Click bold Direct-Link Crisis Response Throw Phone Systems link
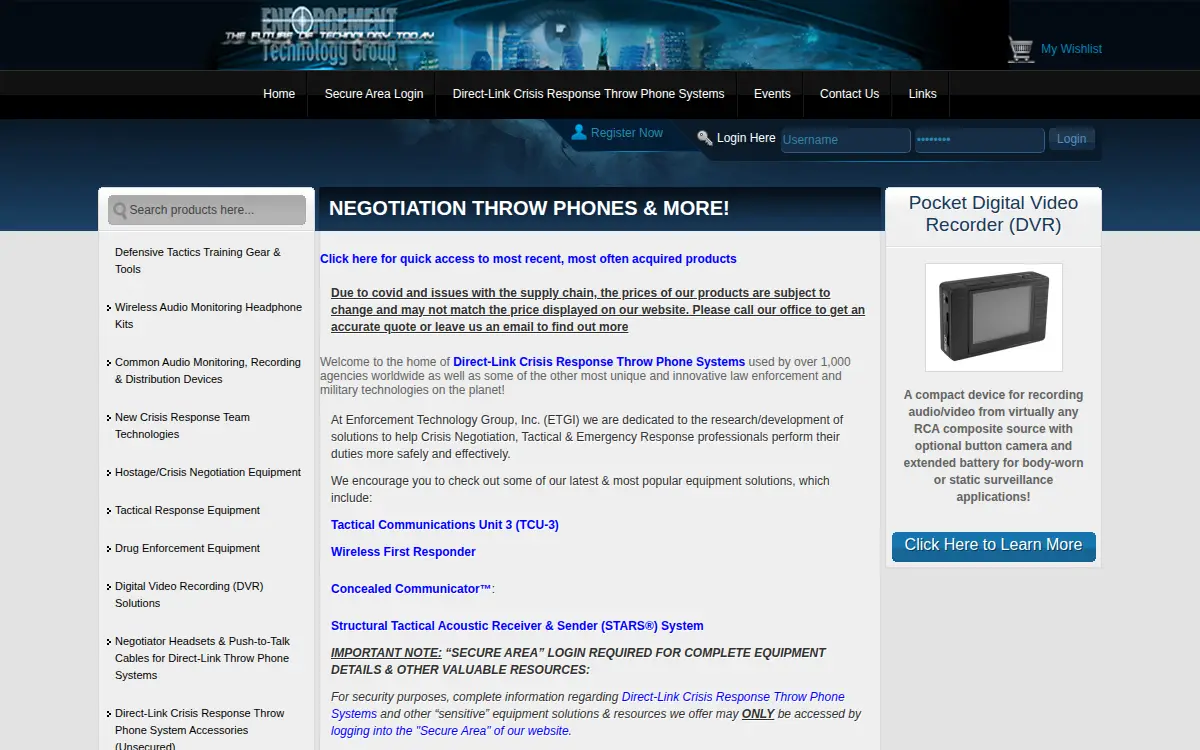This screenshot has height=750, width=1200. point(599,362)
